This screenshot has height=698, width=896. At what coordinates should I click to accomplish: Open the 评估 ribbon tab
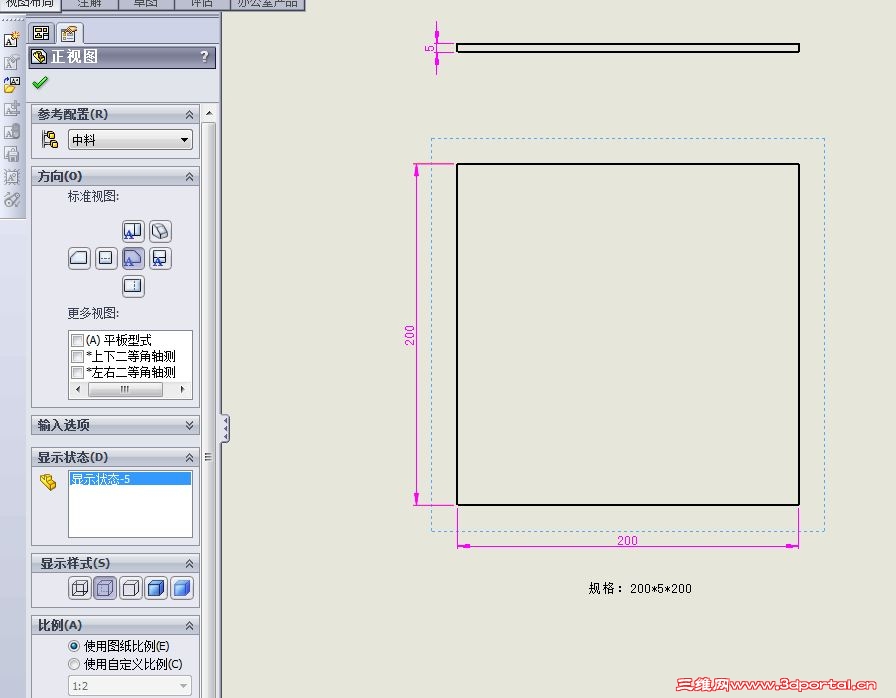(201, 3)
